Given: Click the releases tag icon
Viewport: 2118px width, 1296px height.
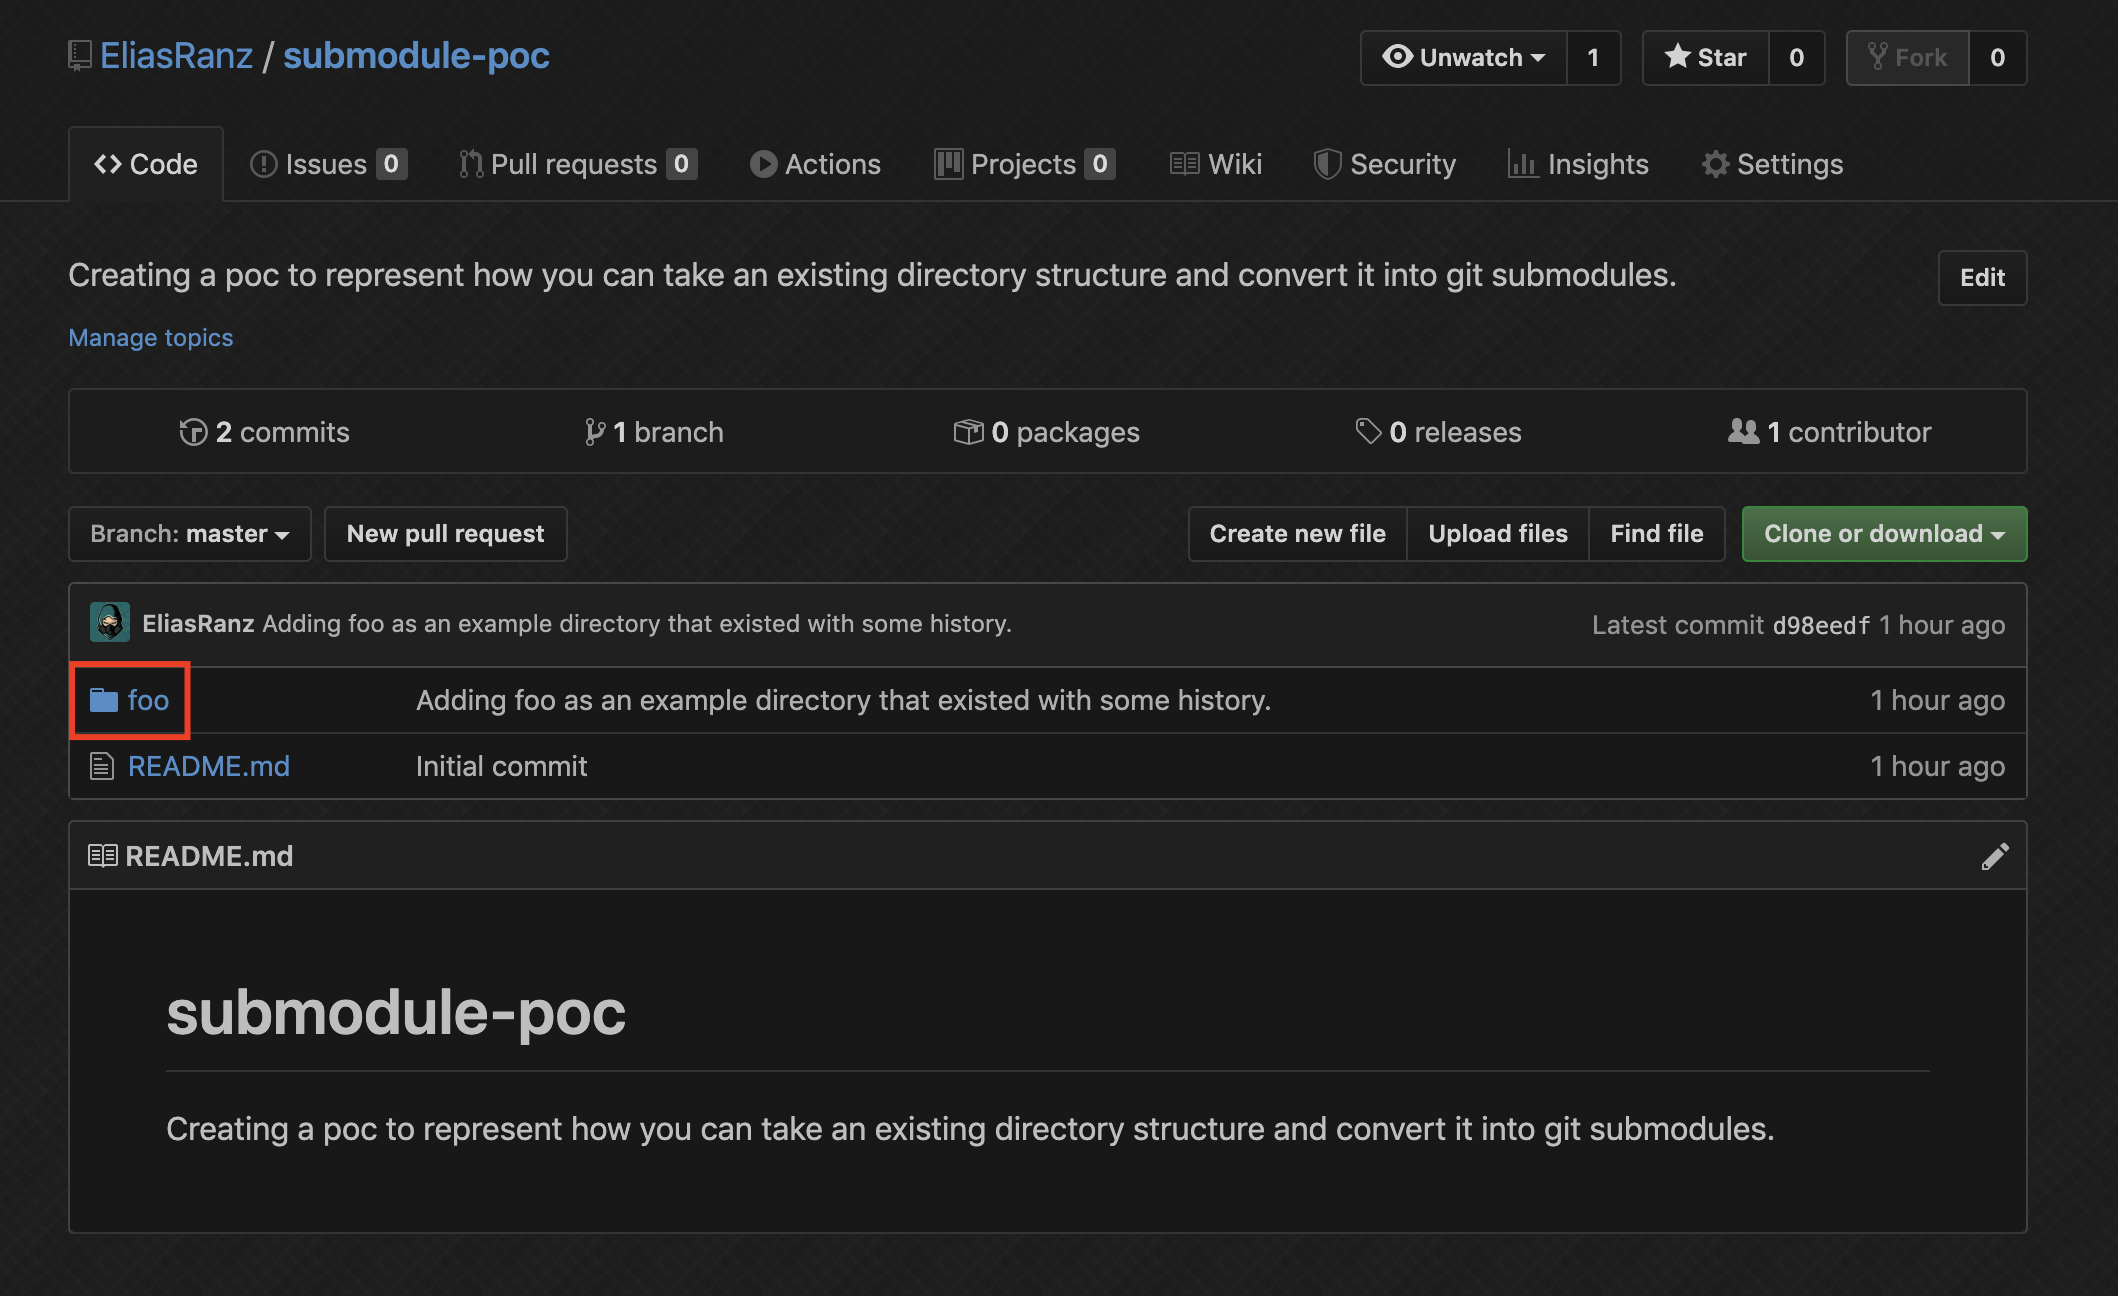Looking at the screenshot, I should [x=1368, y=431].
